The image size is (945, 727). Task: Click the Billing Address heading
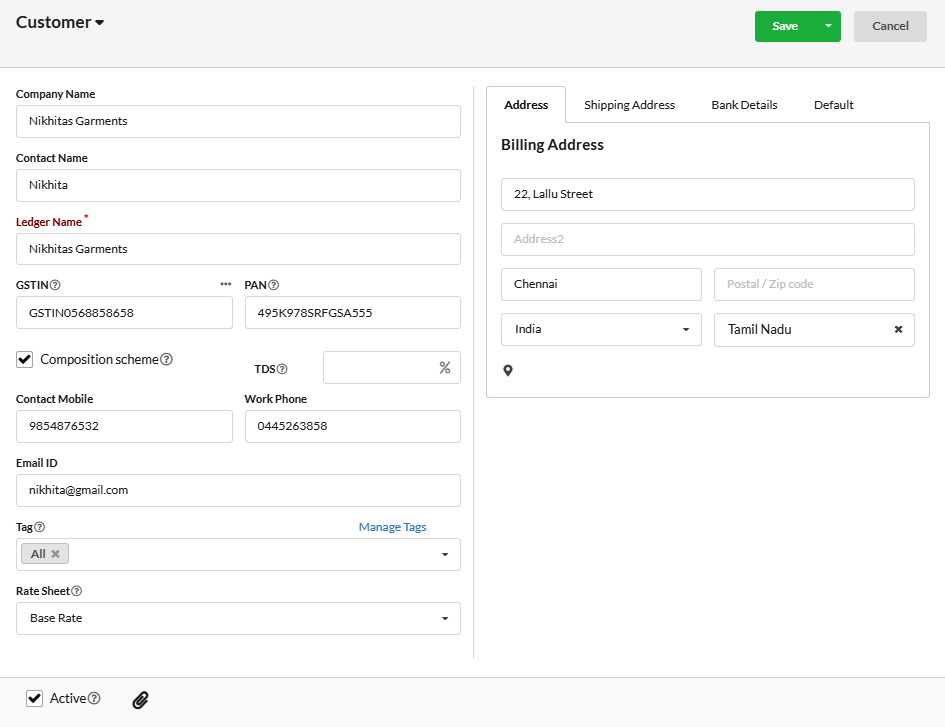click(x=552, y=145)
